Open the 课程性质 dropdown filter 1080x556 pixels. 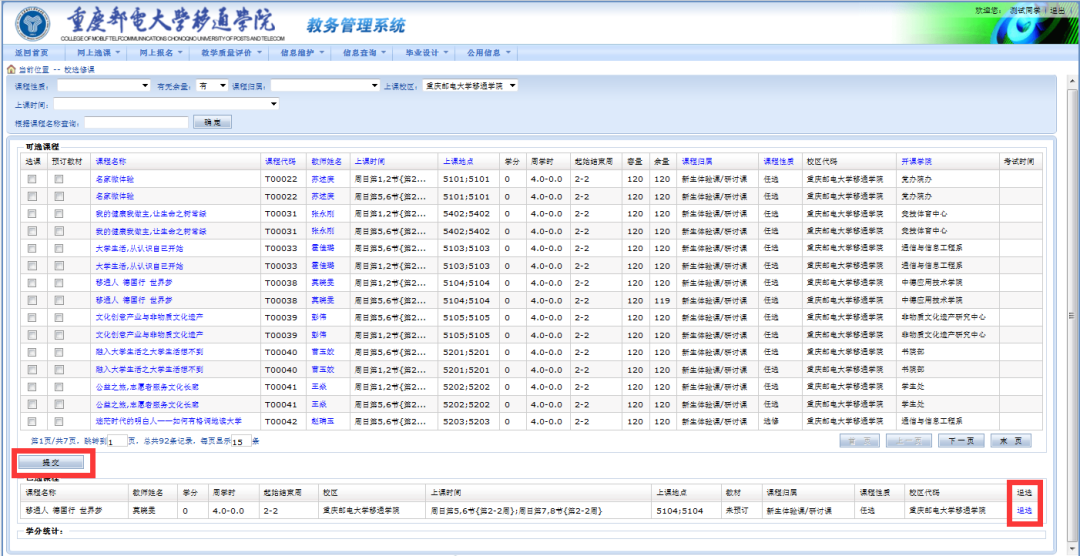pos(103,86)
